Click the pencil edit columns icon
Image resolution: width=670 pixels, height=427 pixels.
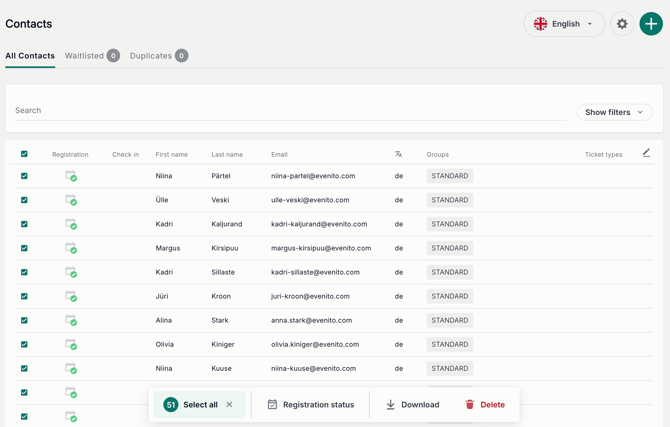pyautogui.click(x=646, y=153)
